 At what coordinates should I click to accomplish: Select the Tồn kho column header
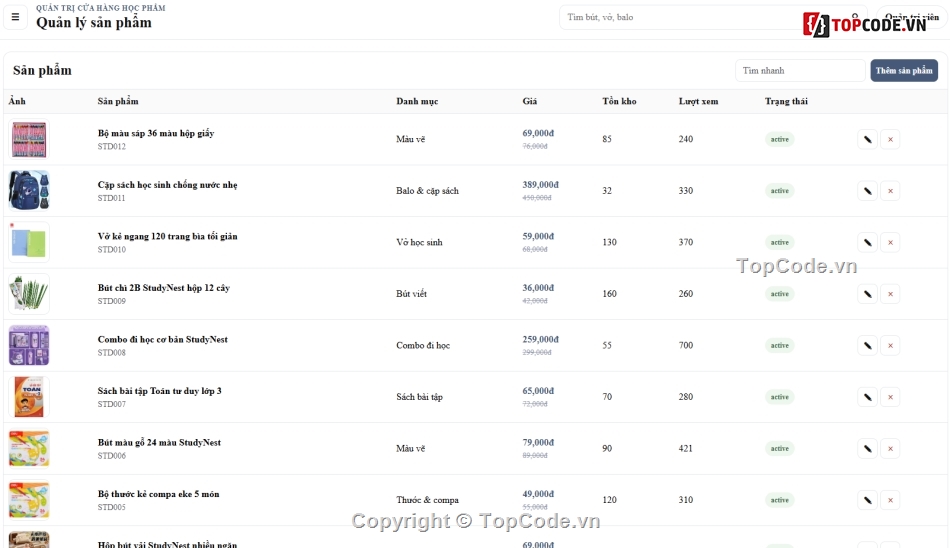tap(619, 101)
